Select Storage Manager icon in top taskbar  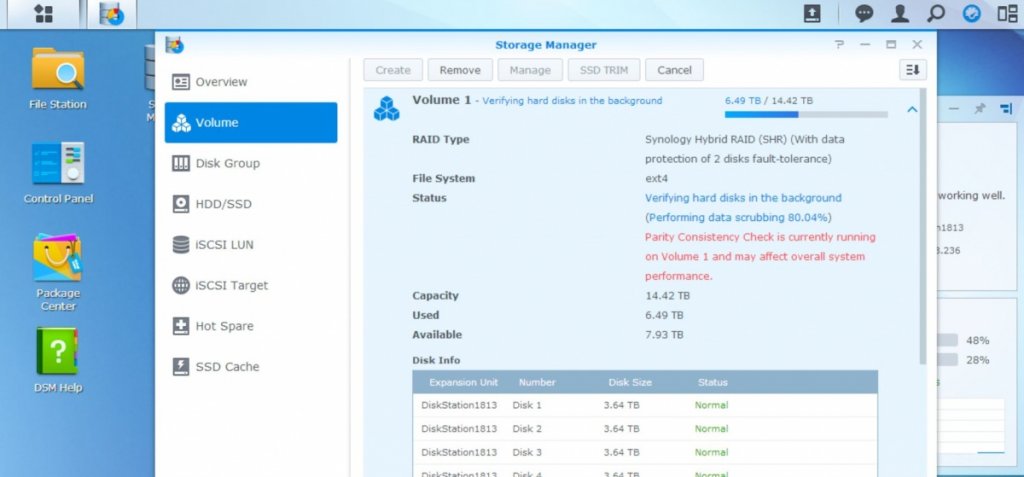coord(111,14)
